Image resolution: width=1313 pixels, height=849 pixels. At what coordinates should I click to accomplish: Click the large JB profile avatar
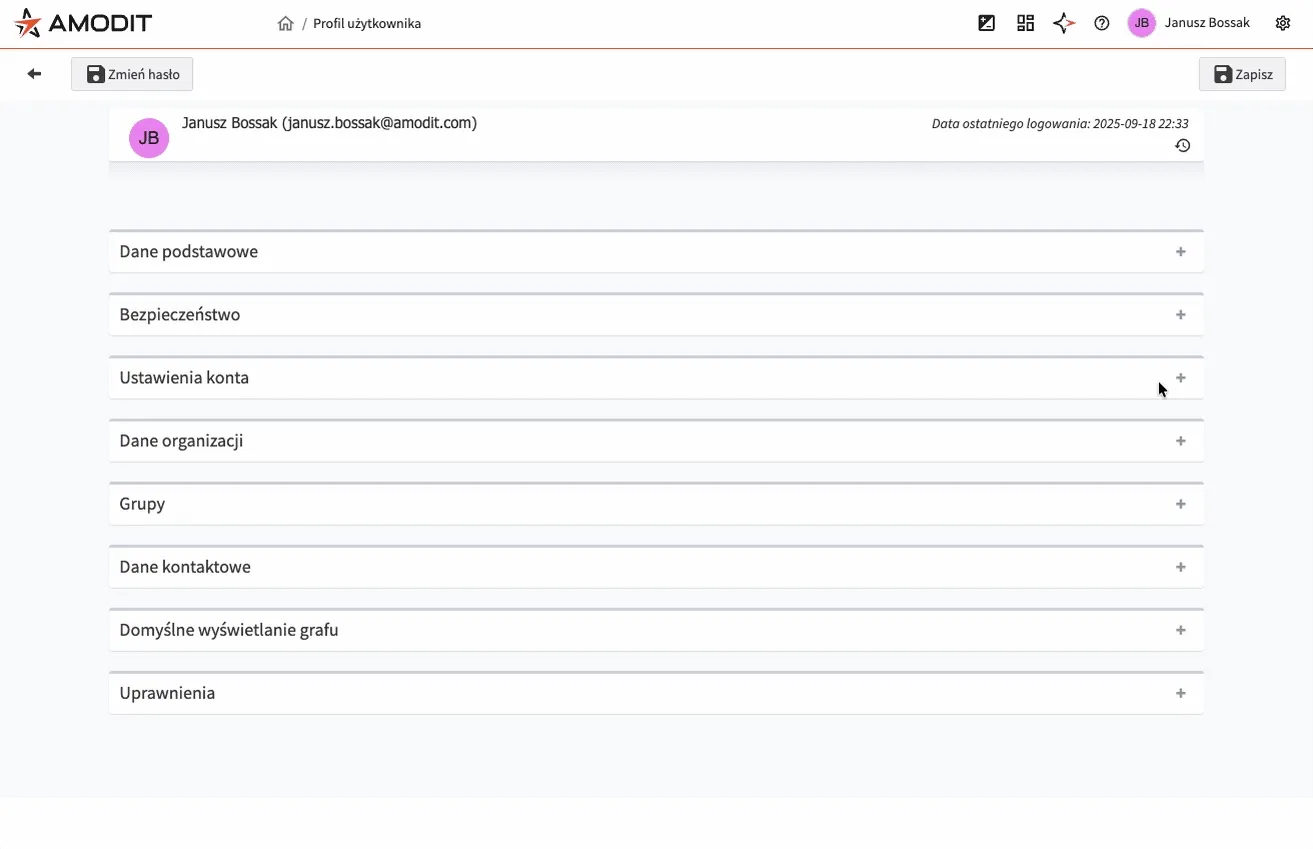(149, 138)
